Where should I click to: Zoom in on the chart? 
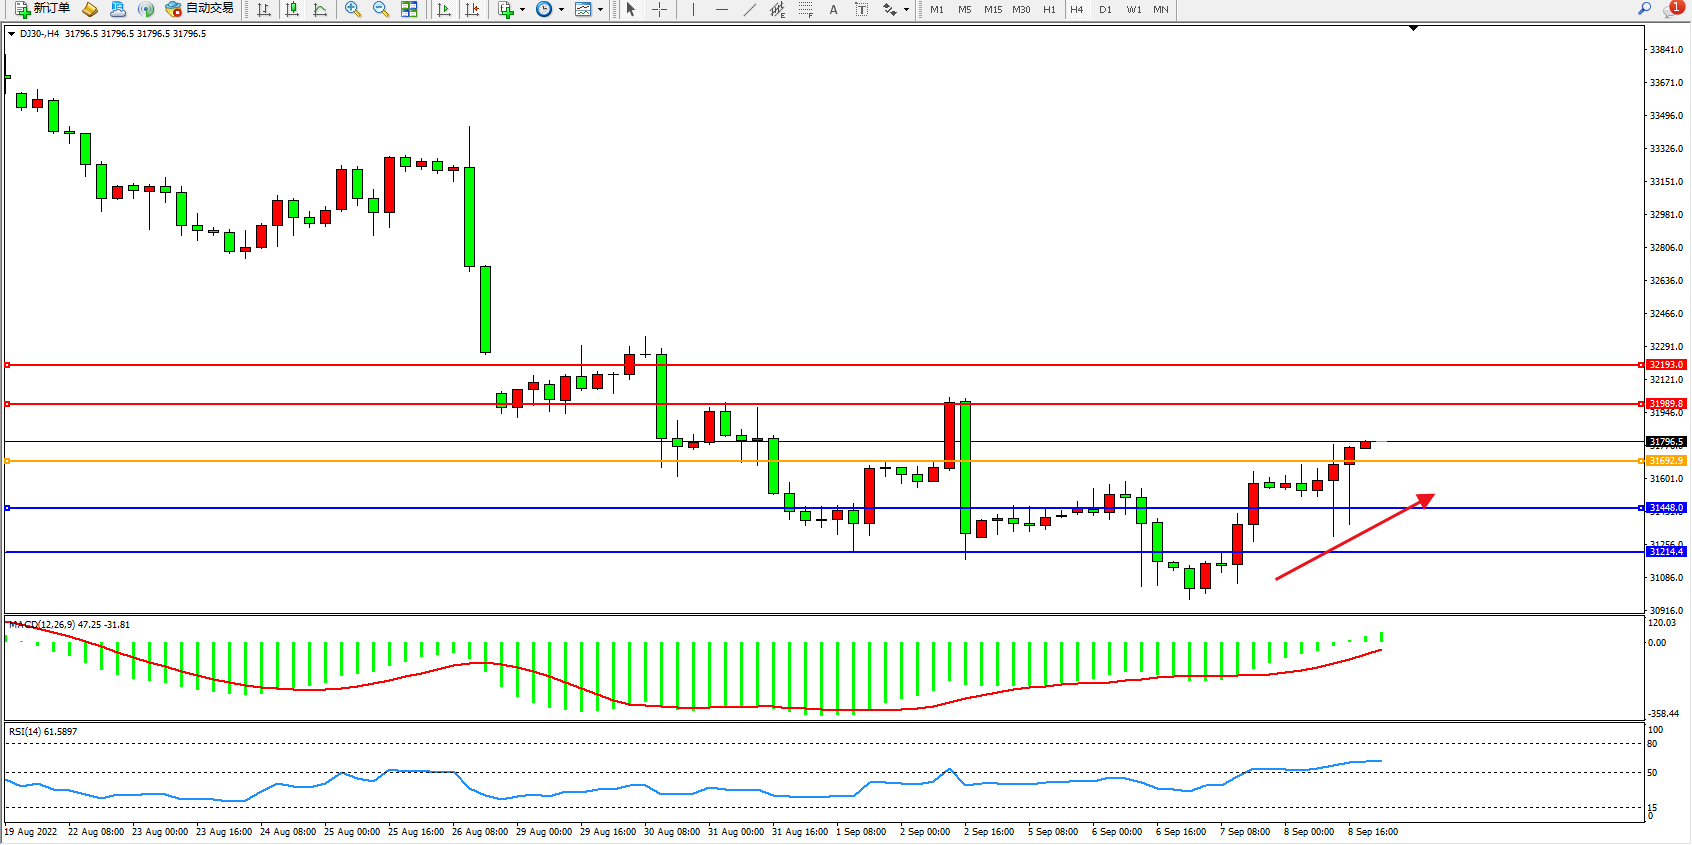352,9
